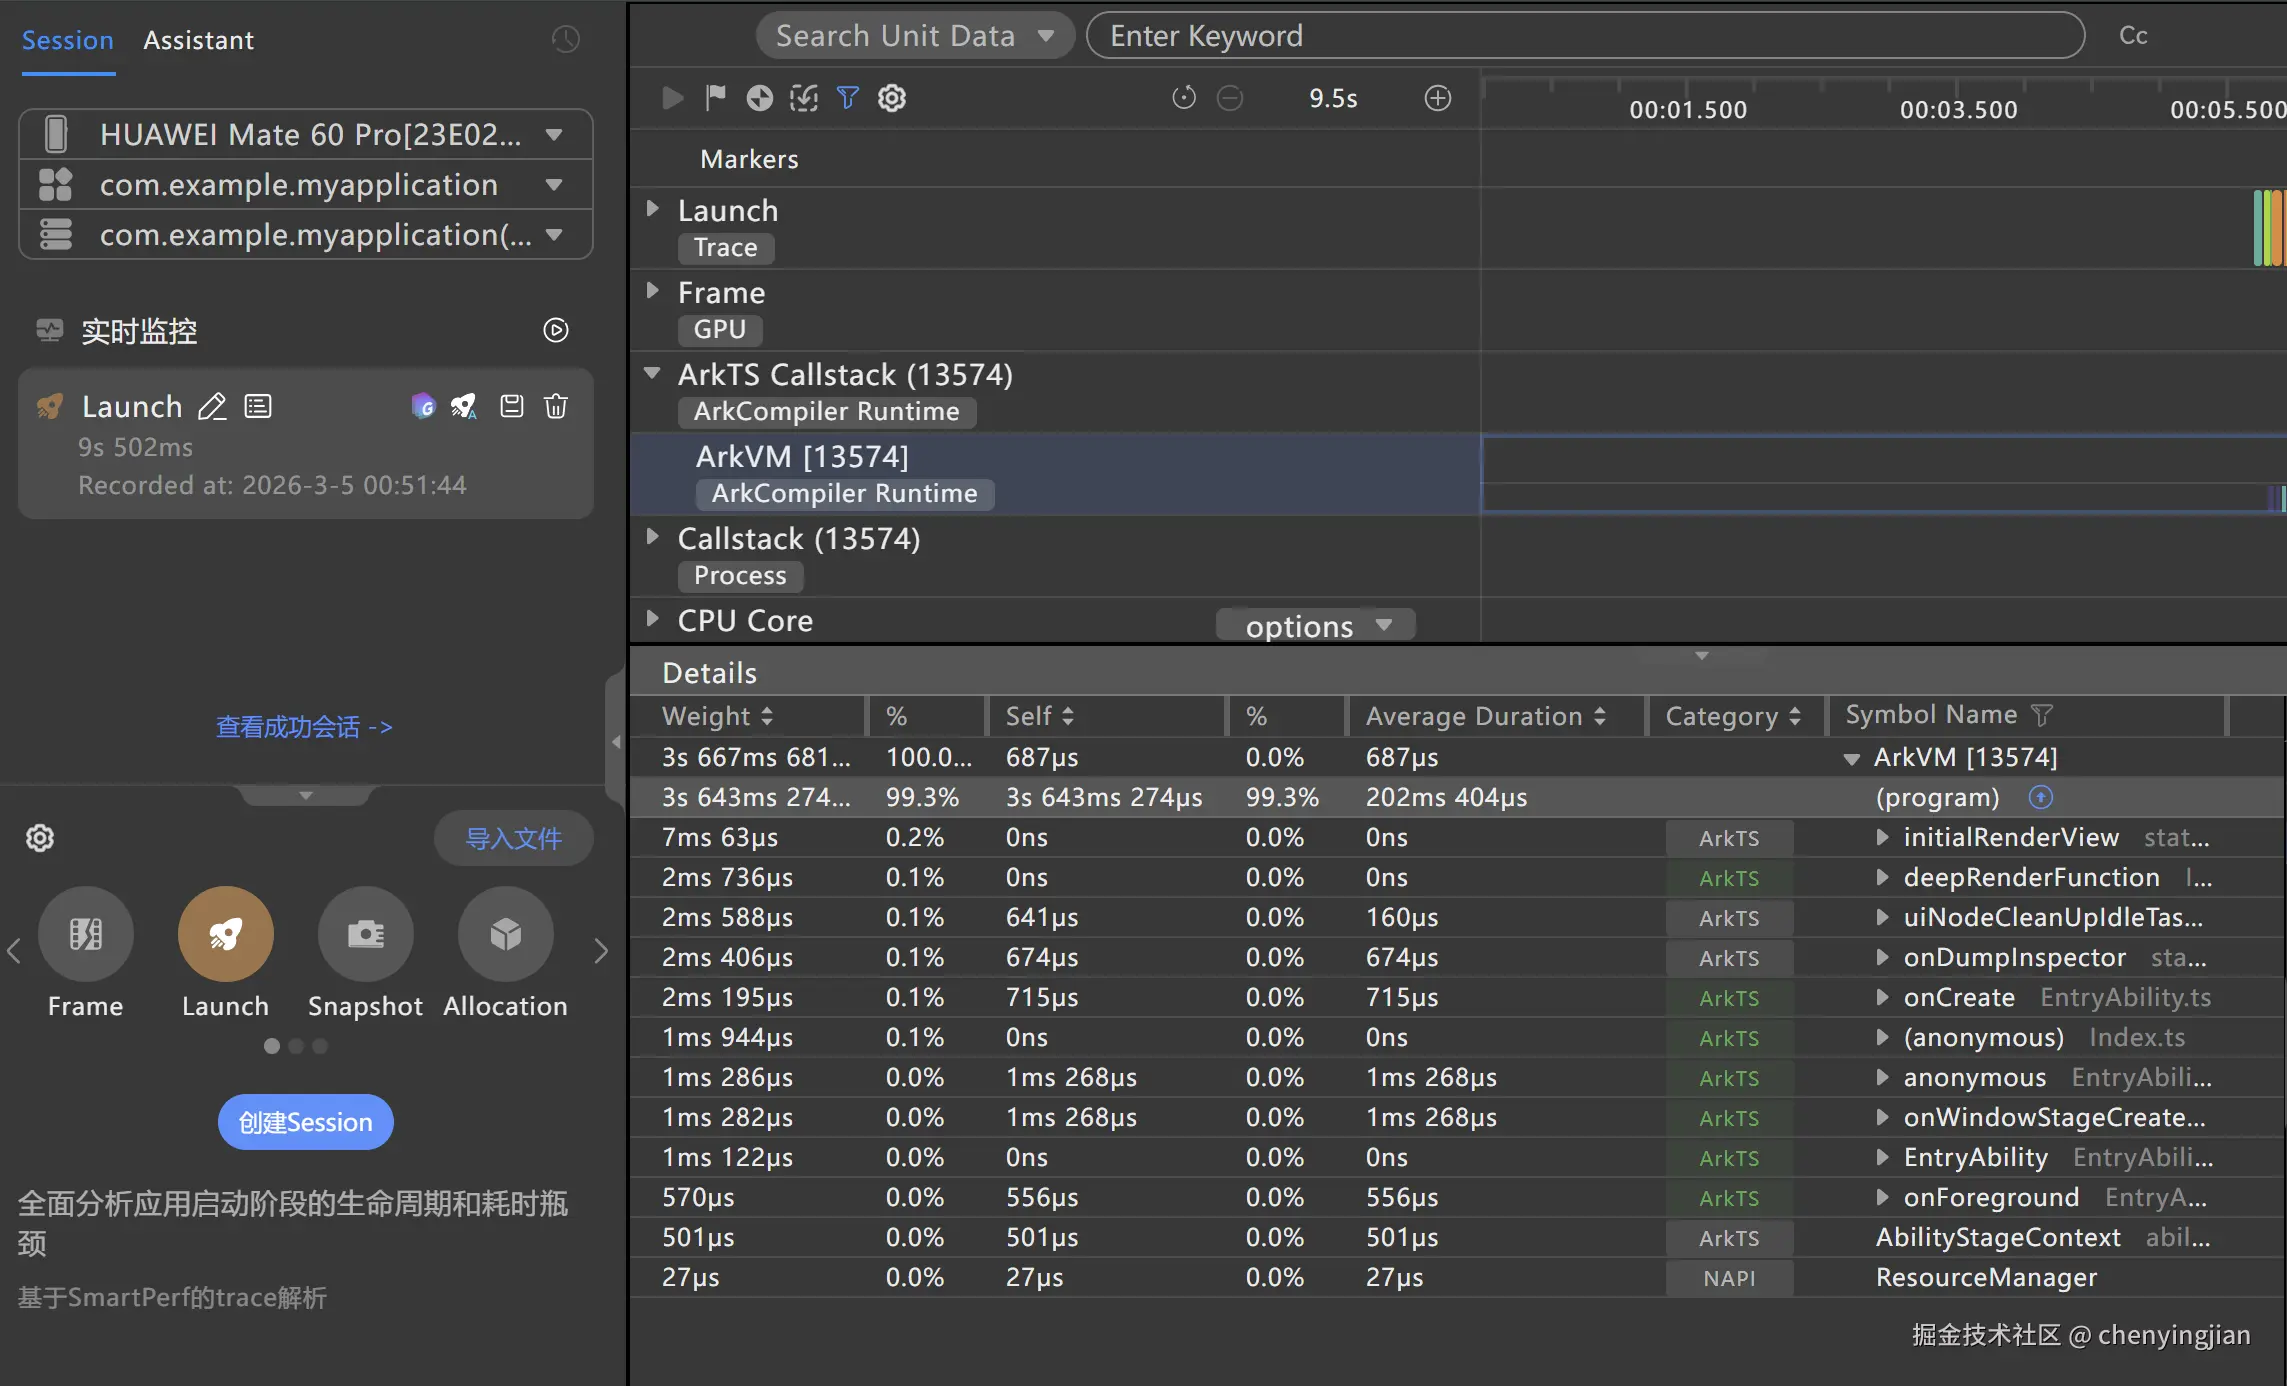The width and height of the screenshot is (2287, 1386).
Task: Zoom in timeline with plus icon
Action: [x=1438, y=98]
